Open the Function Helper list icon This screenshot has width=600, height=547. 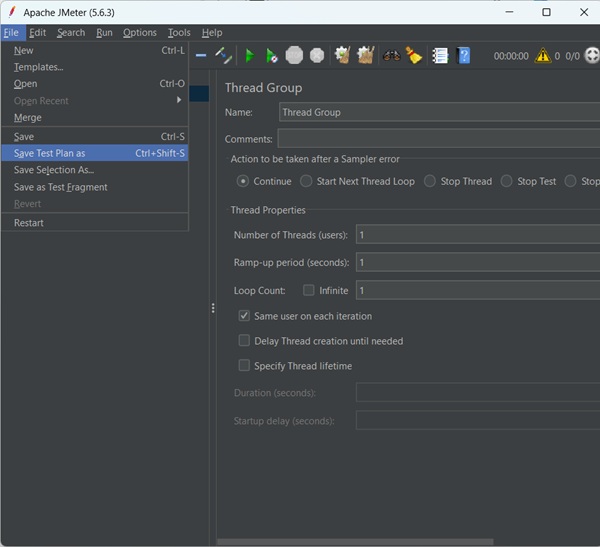(440, 56)
